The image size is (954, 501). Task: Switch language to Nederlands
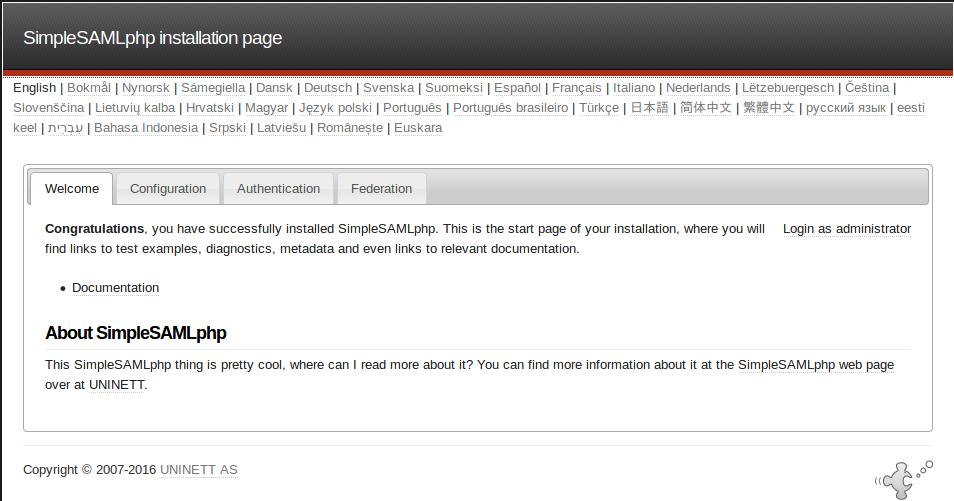[698, 88]
